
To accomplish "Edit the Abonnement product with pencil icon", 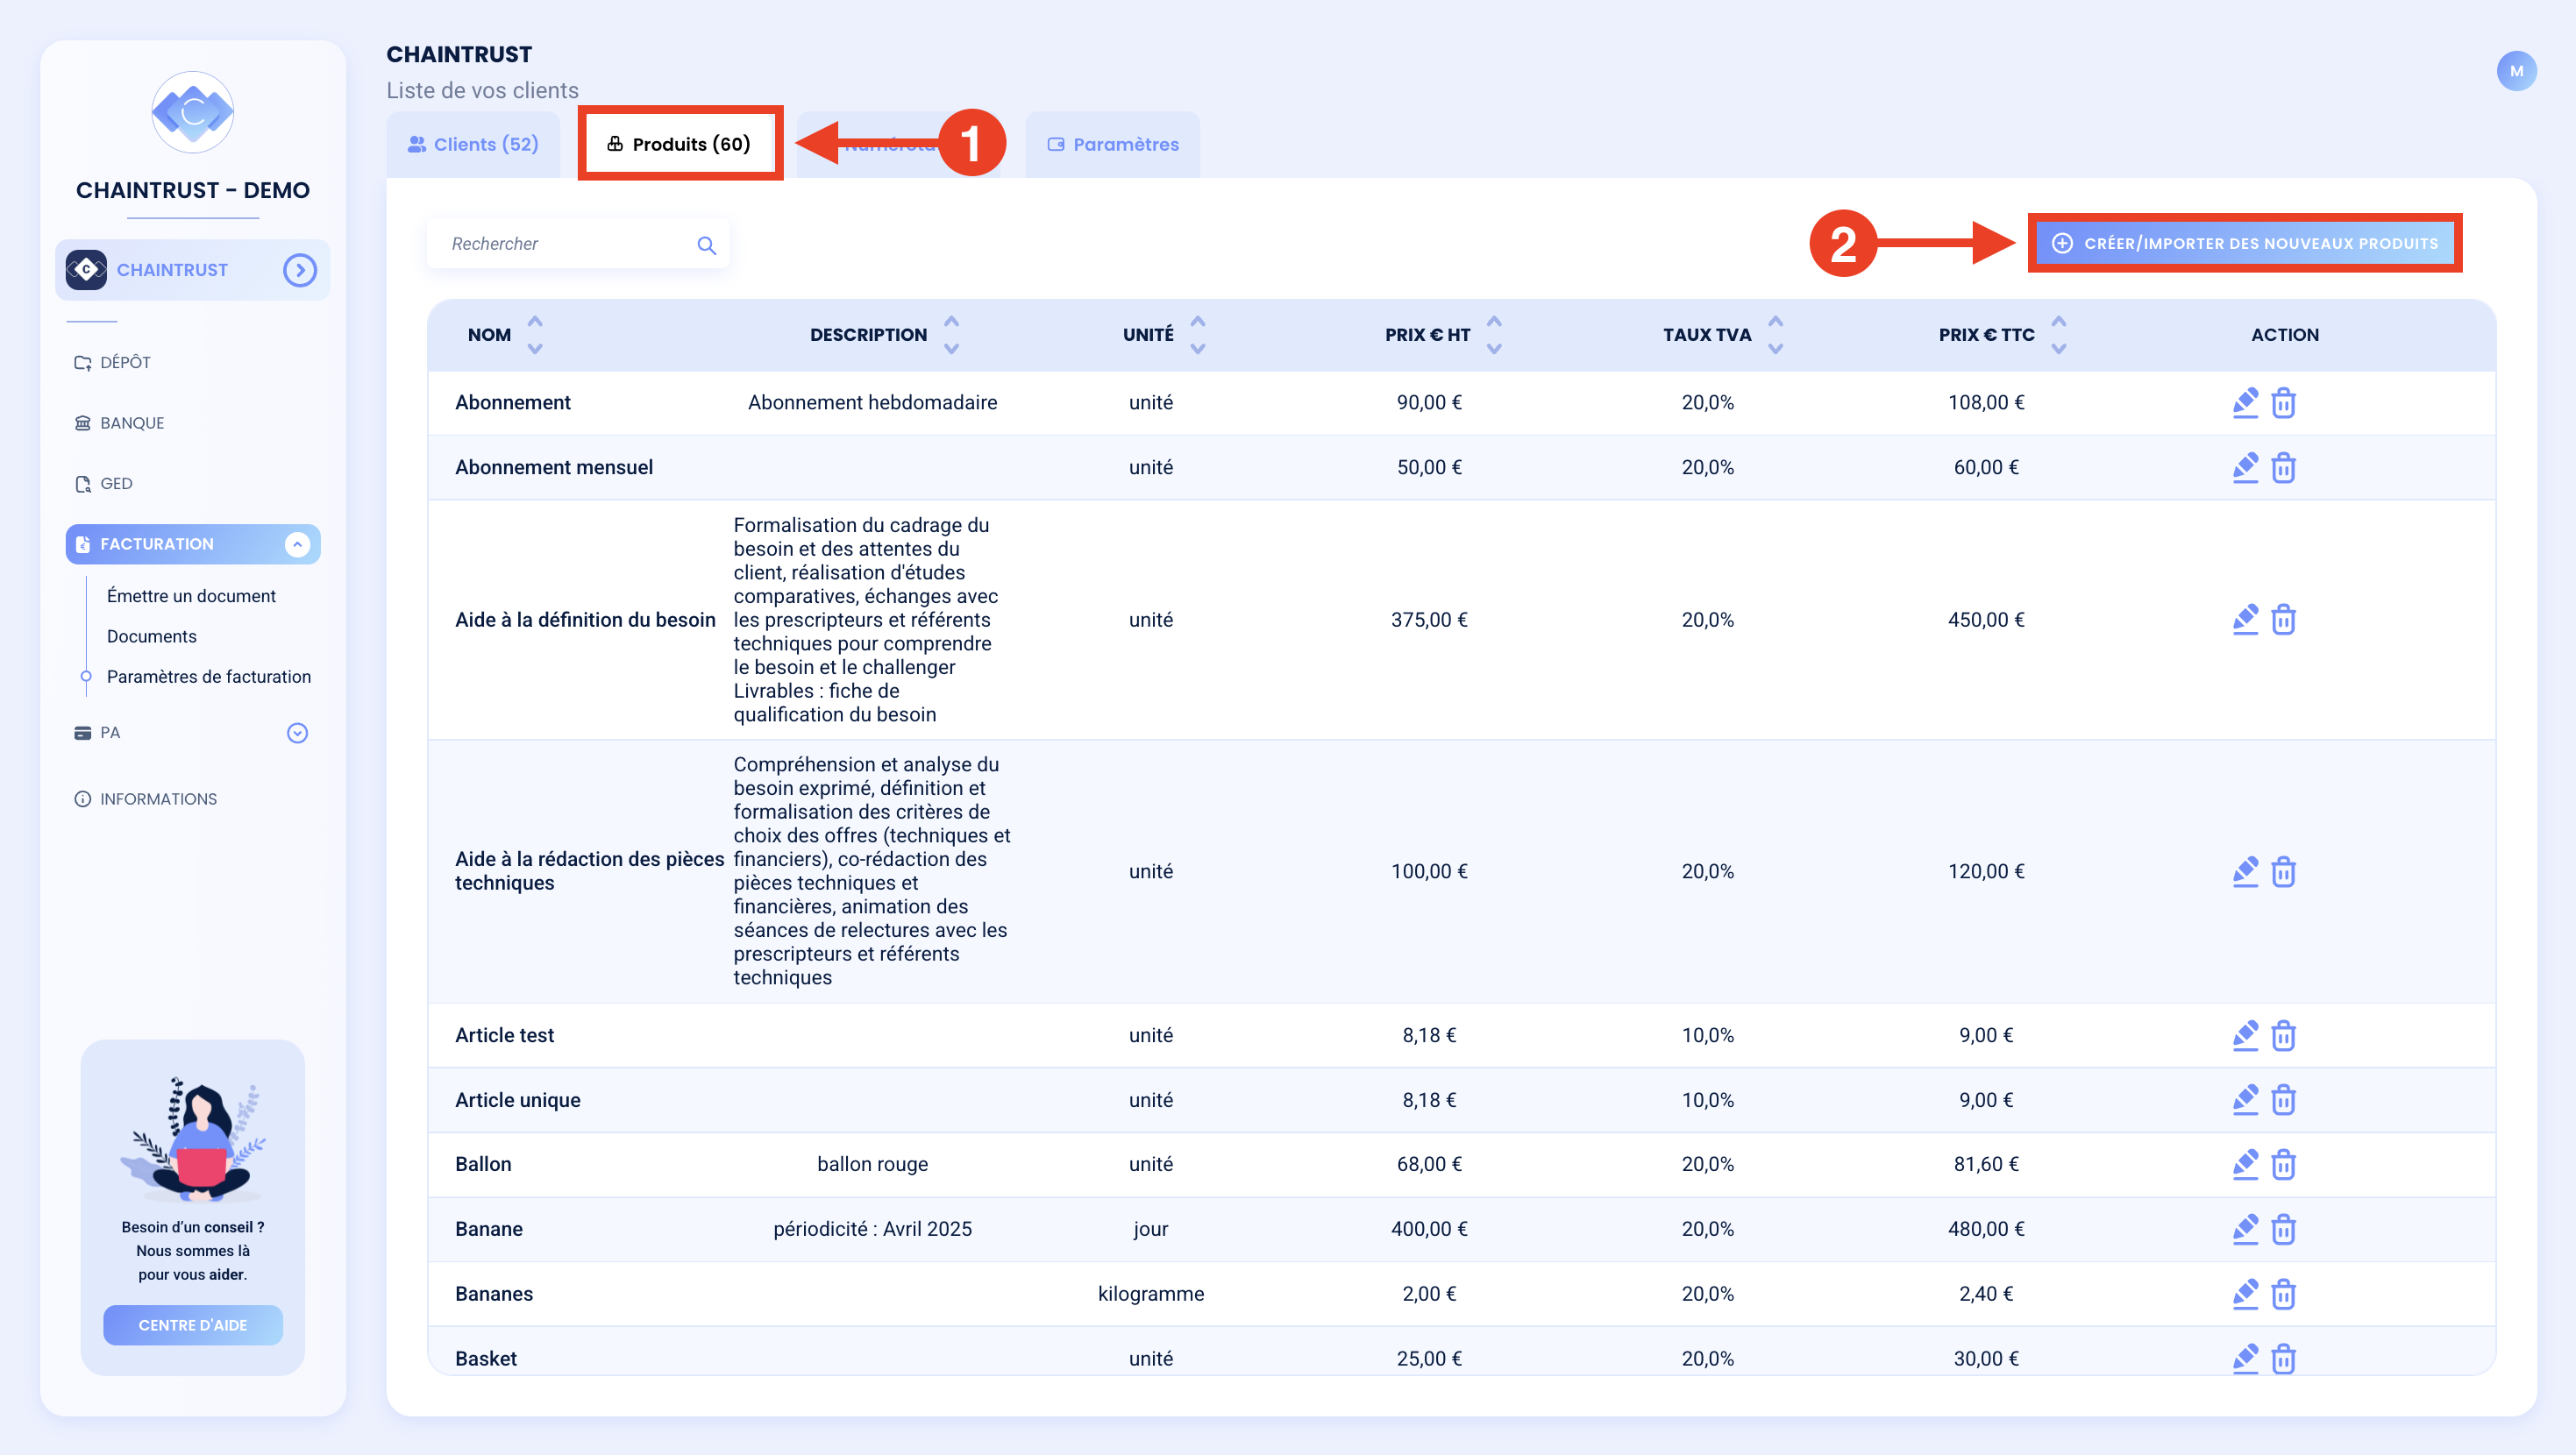I will (x=2245, y=402).
